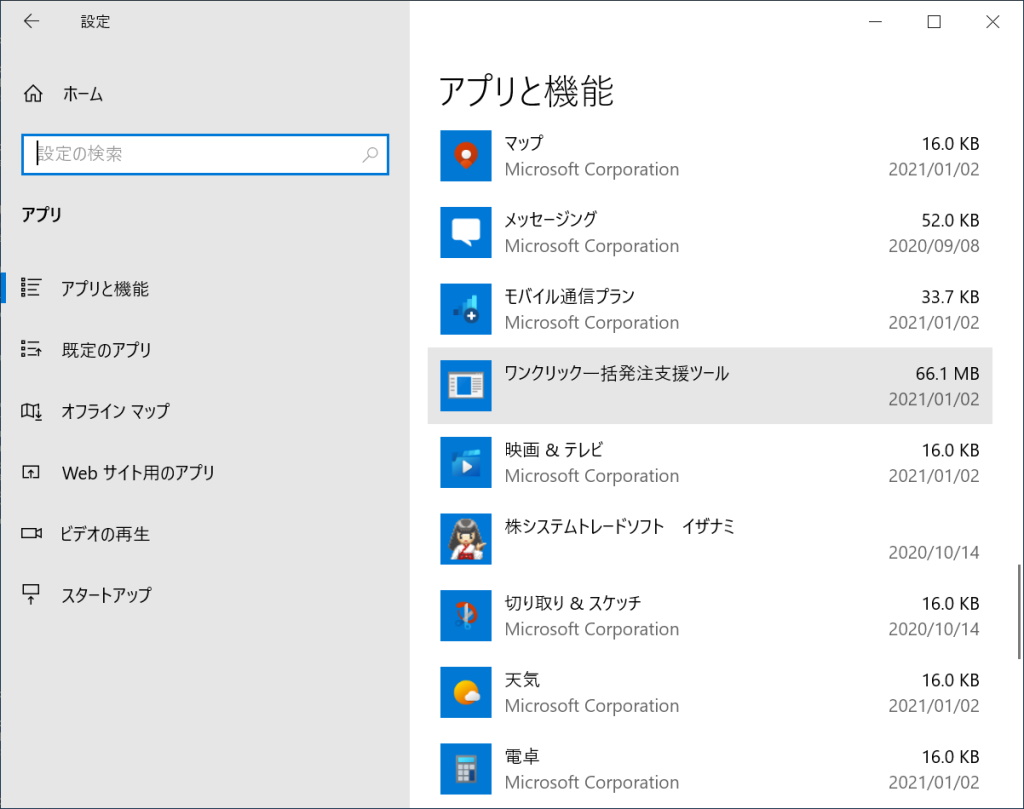The width and height of the screenshot is (1024, 809).
Task: Click the スタートアップ sidebar icon
Action: pos(31,594)
